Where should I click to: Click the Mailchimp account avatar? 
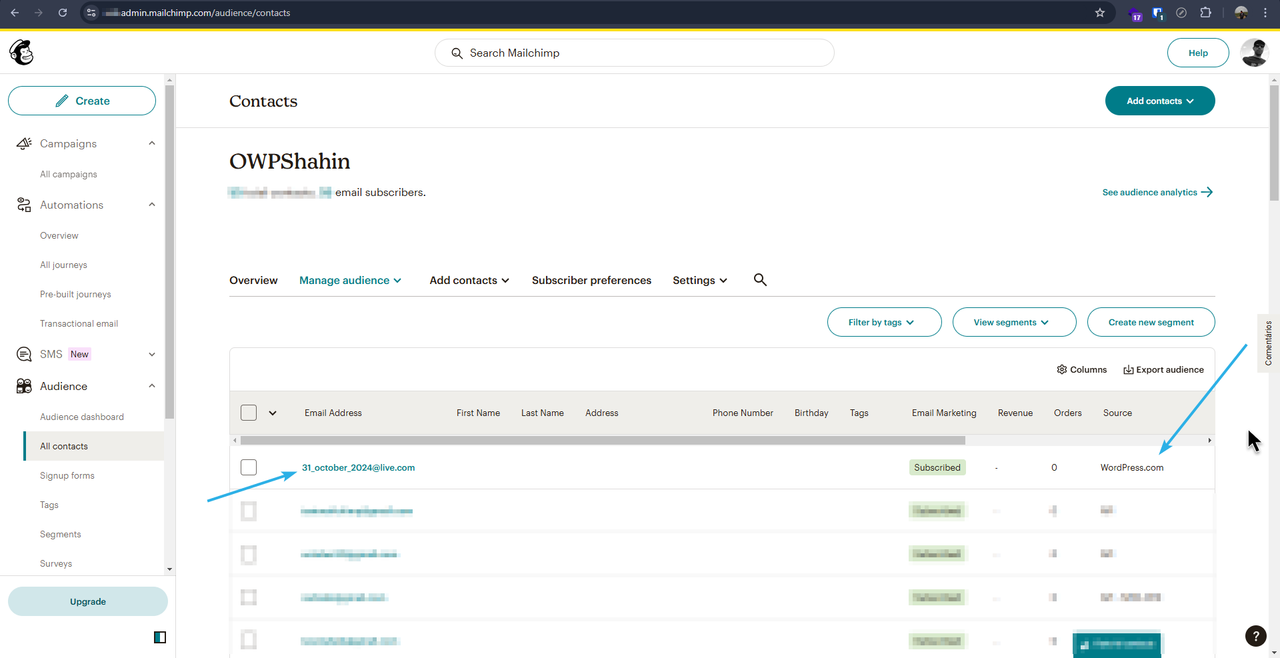pyautogui.click(x=1254, y=53)
